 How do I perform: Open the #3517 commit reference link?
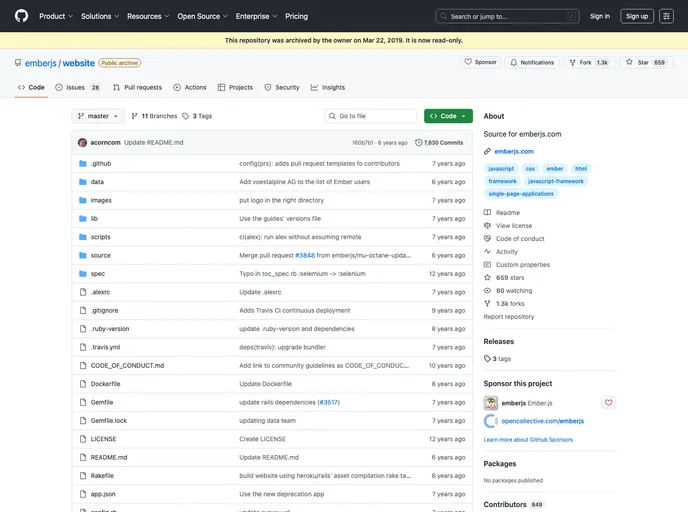(329, 402)
